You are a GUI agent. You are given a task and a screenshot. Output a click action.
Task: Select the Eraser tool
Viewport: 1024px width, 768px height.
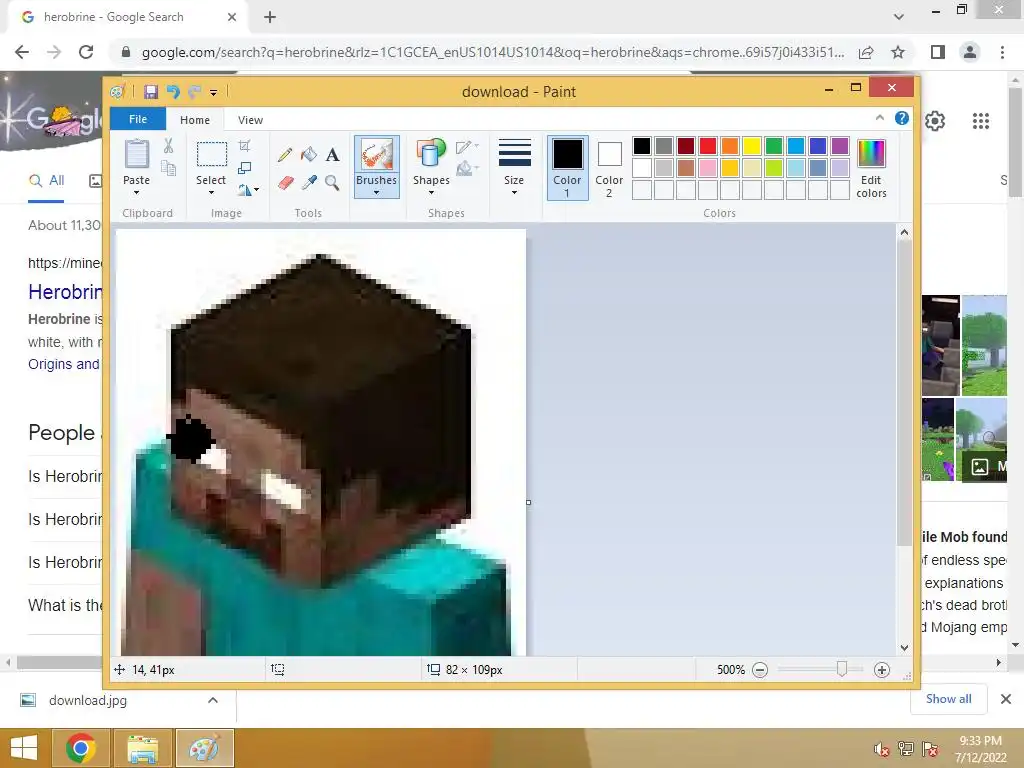tap(285, 182)
